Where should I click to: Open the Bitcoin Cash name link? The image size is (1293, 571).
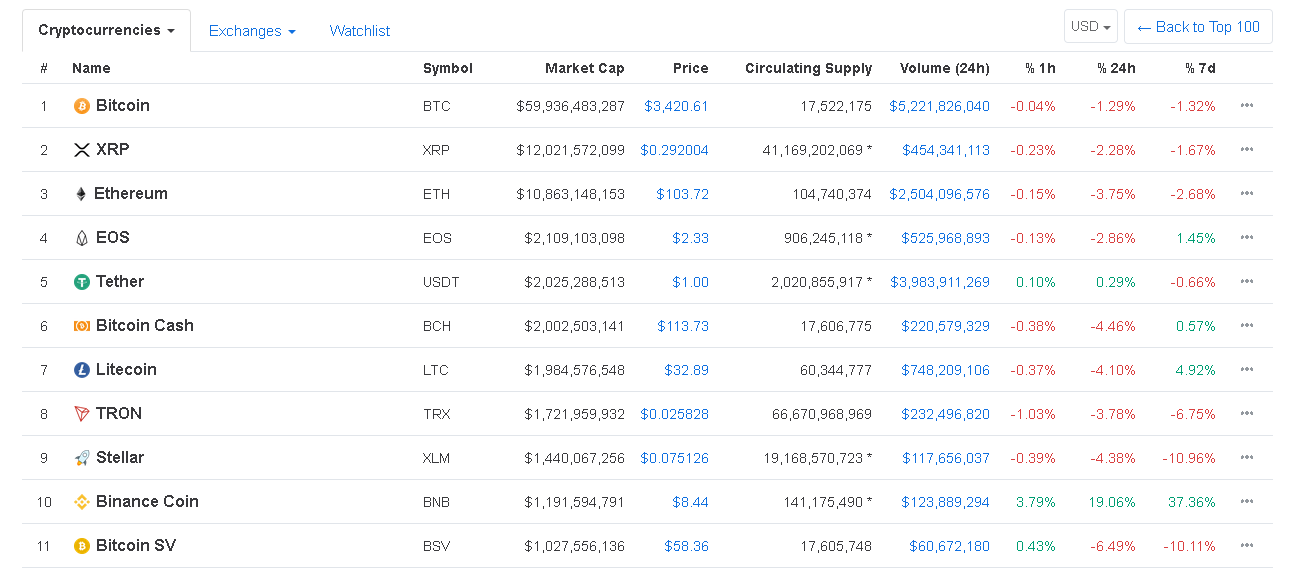145,326
